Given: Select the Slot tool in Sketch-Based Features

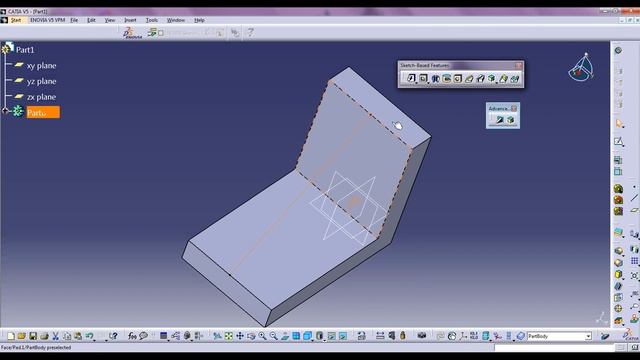Looking at the screenshot, I should tap(480, 78).
